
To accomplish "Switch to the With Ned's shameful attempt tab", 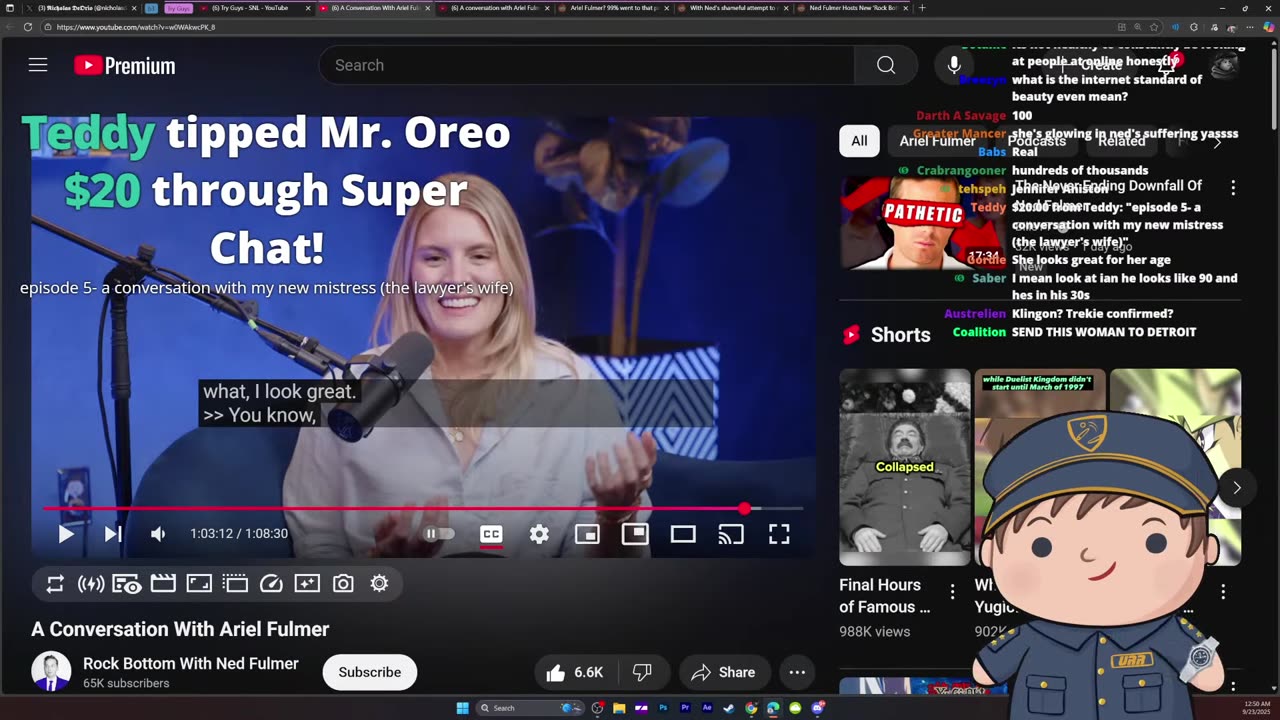I will tap(731, 8).
